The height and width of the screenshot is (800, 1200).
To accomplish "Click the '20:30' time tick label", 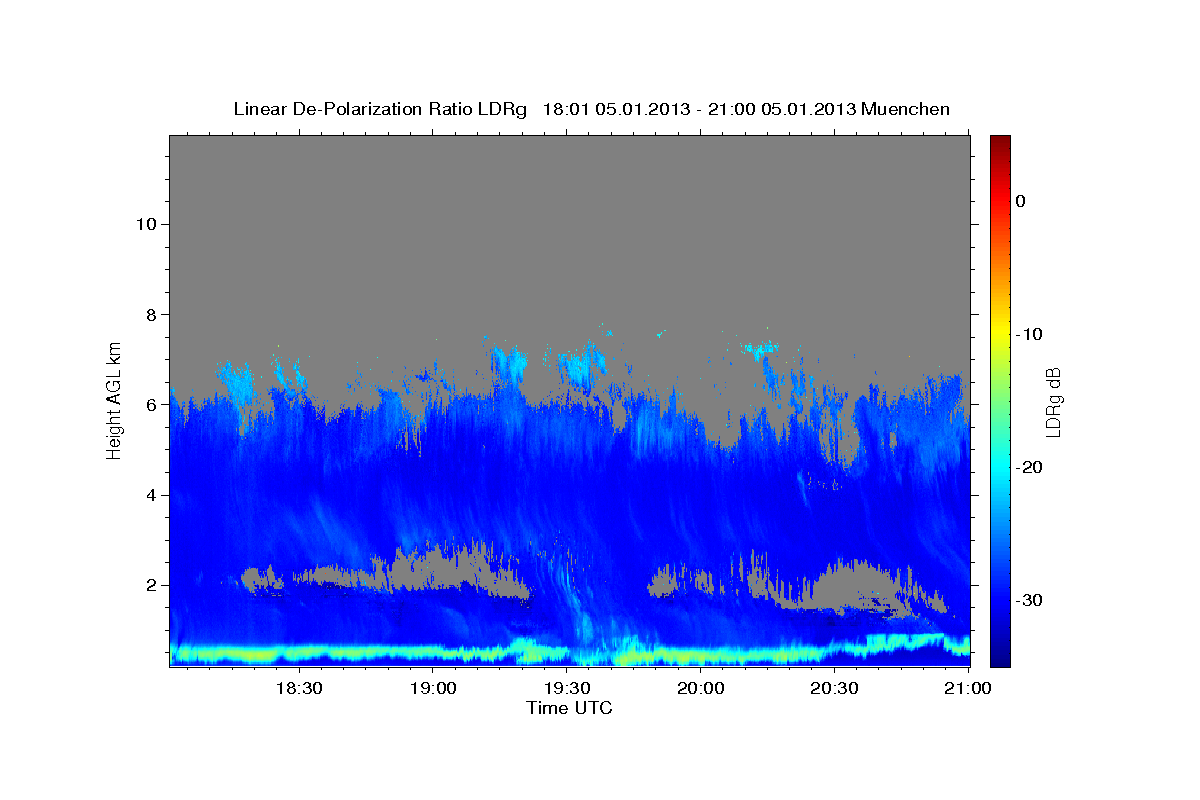I will (834, 688).
